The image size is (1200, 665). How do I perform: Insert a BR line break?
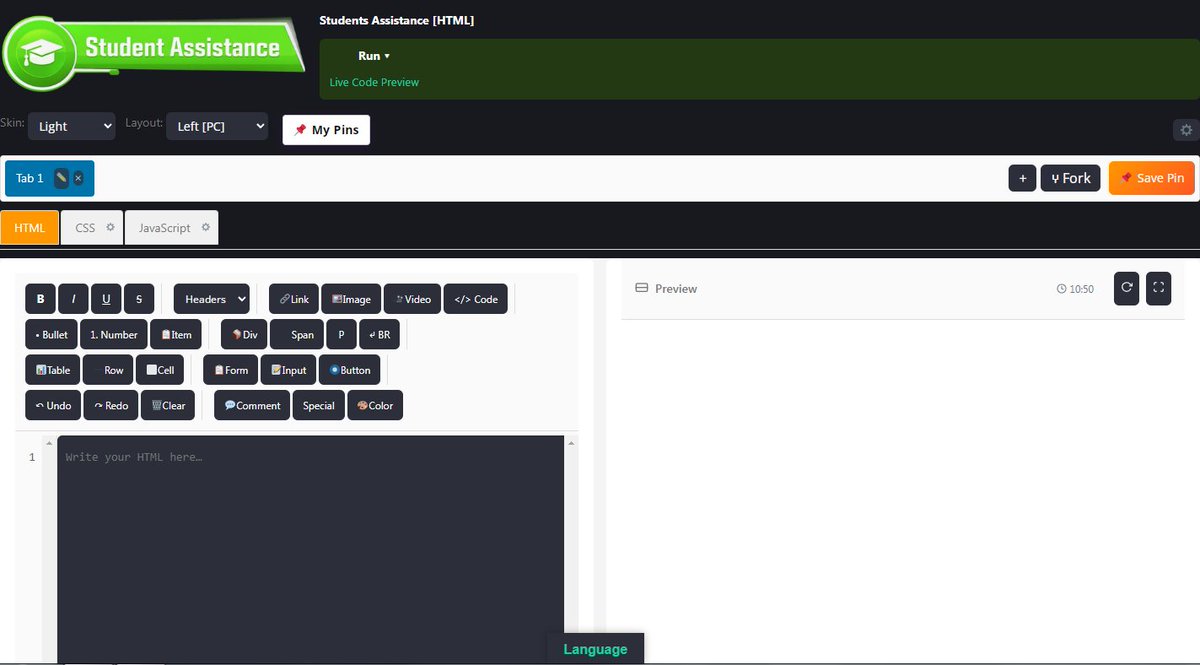[379, 335]
